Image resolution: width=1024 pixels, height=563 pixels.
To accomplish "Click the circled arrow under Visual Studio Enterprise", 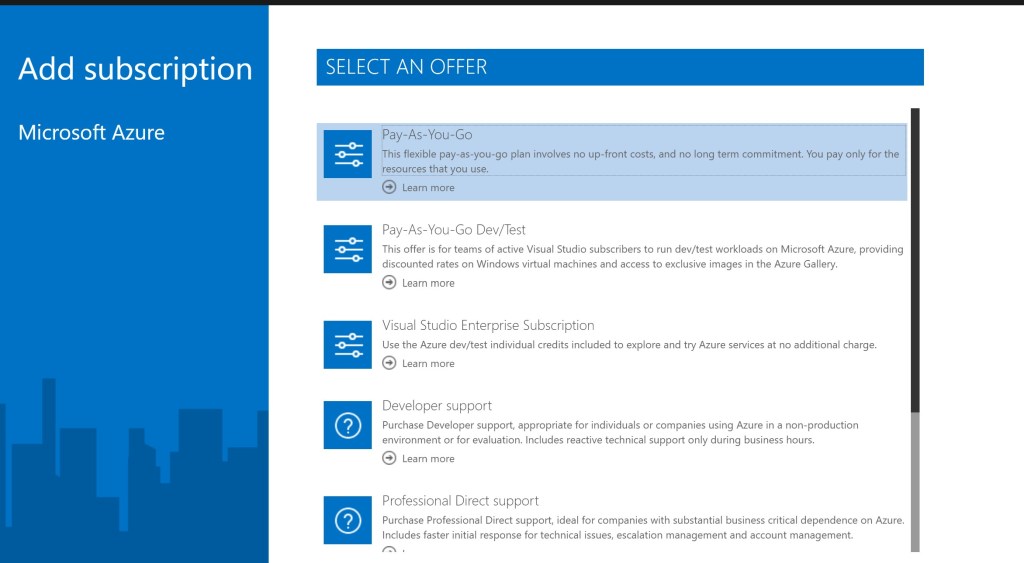I will 389,363.
